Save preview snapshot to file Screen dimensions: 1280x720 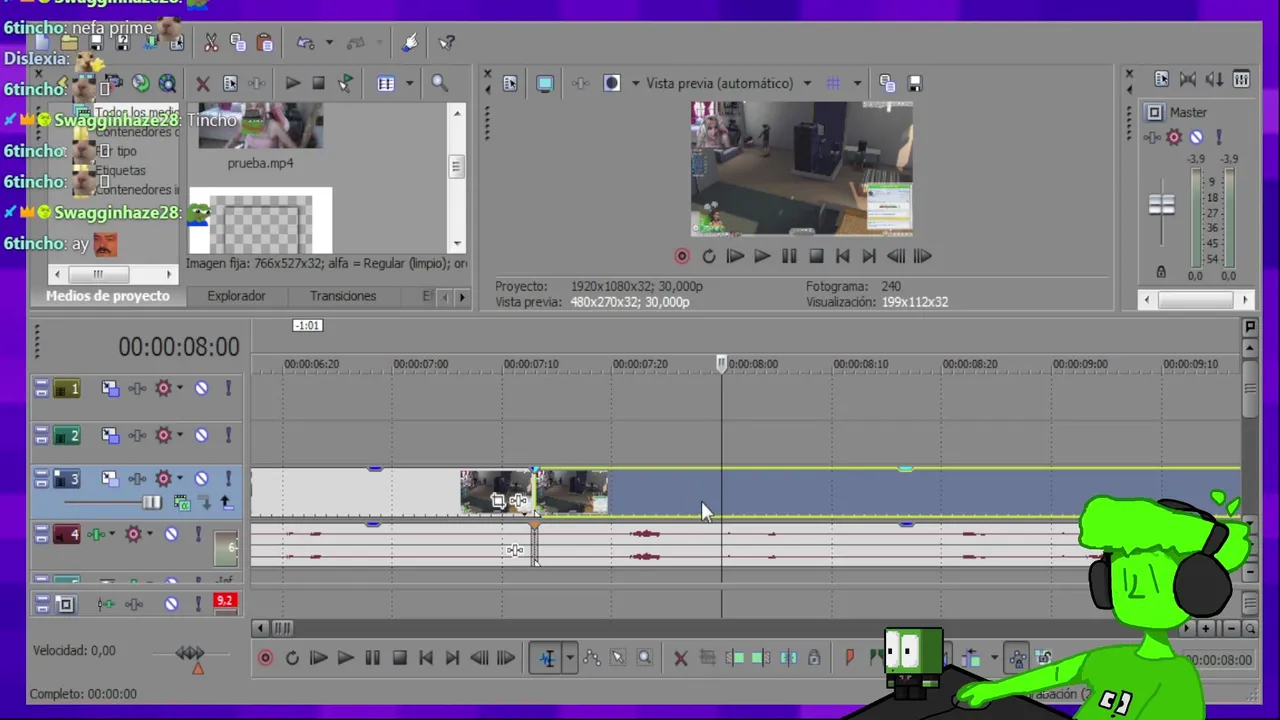pos(914,84)
